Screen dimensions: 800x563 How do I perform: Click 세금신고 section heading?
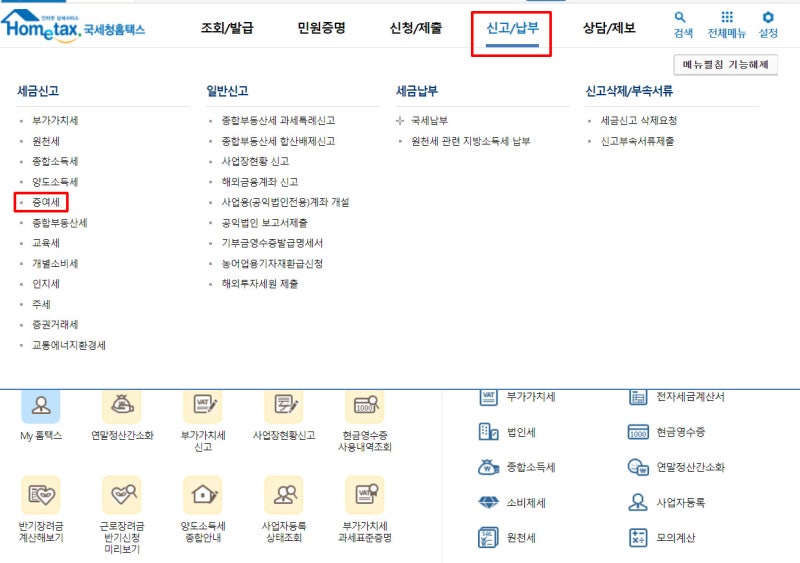point(38,91)
